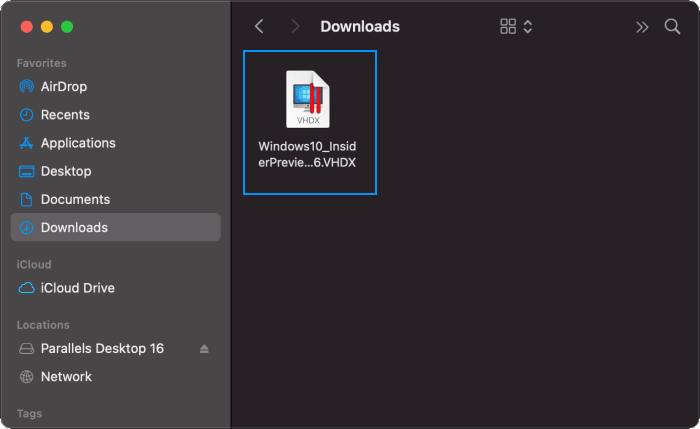Open the Recents sidebar item
This screenshot has width=700, height=429.
pos(65,115)
